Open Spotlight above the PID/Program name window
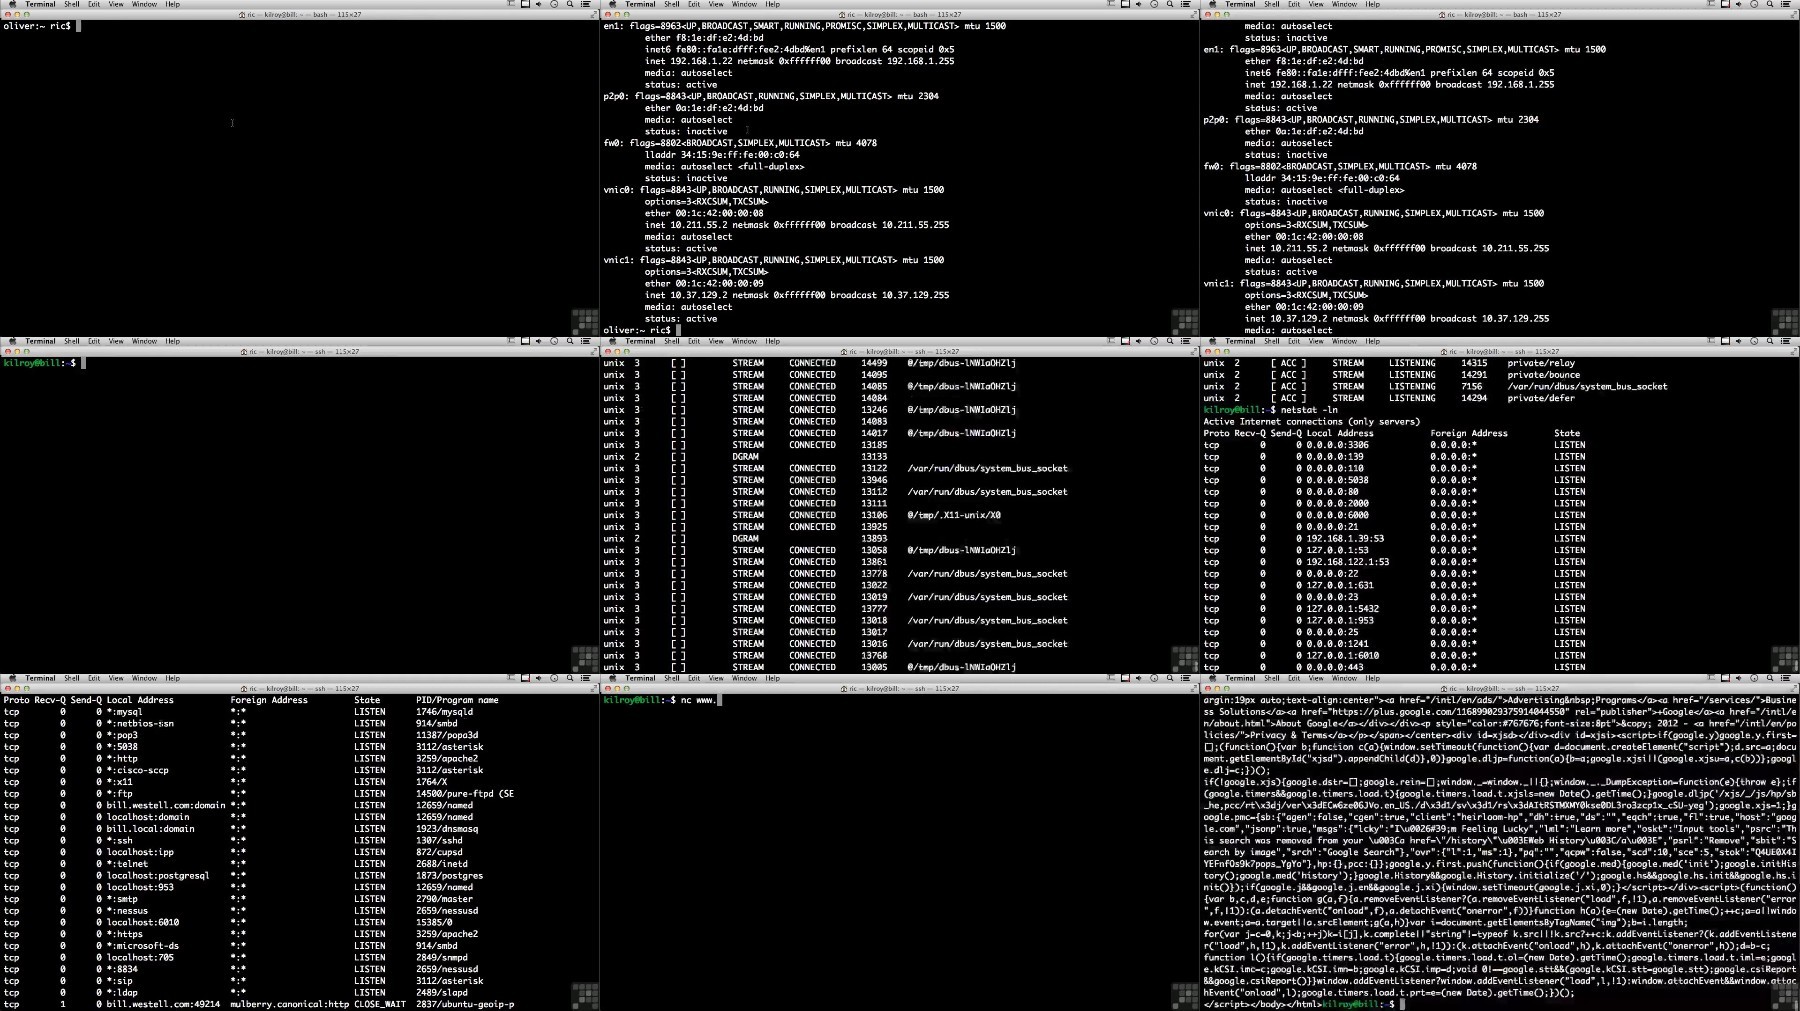Image resolution: width=1800 pixels, height=1011 pixels. [570, 678]
